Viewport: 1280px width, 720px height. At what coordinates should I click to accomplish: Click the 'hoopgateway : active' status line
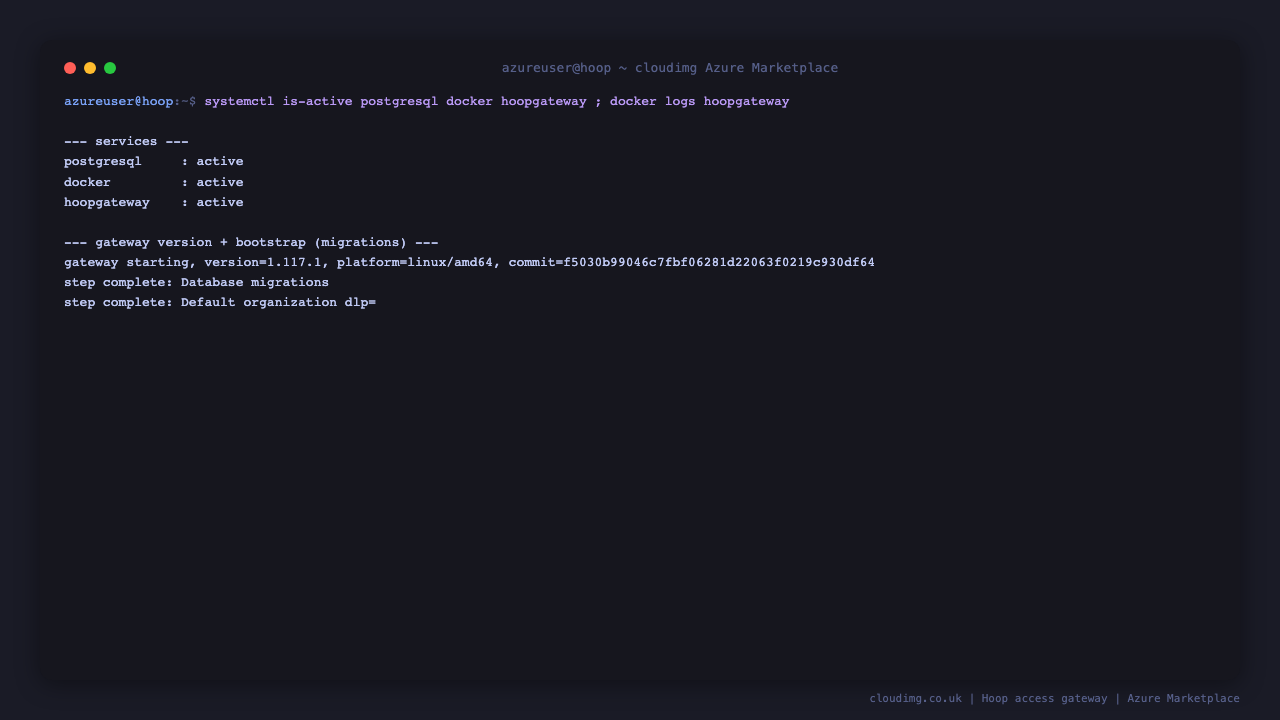coord(154,202)
